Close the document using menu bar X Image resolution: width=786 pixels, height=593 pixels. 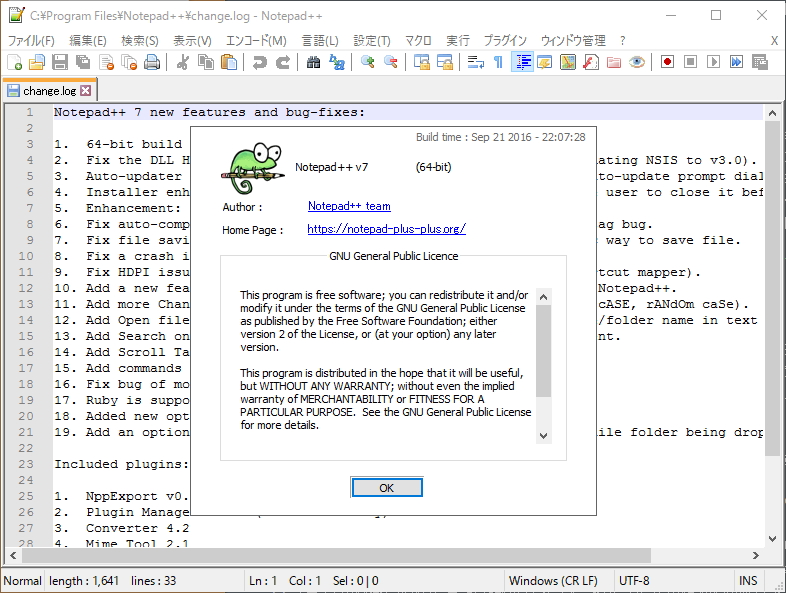pyautogui.click(x=774, y=41)
